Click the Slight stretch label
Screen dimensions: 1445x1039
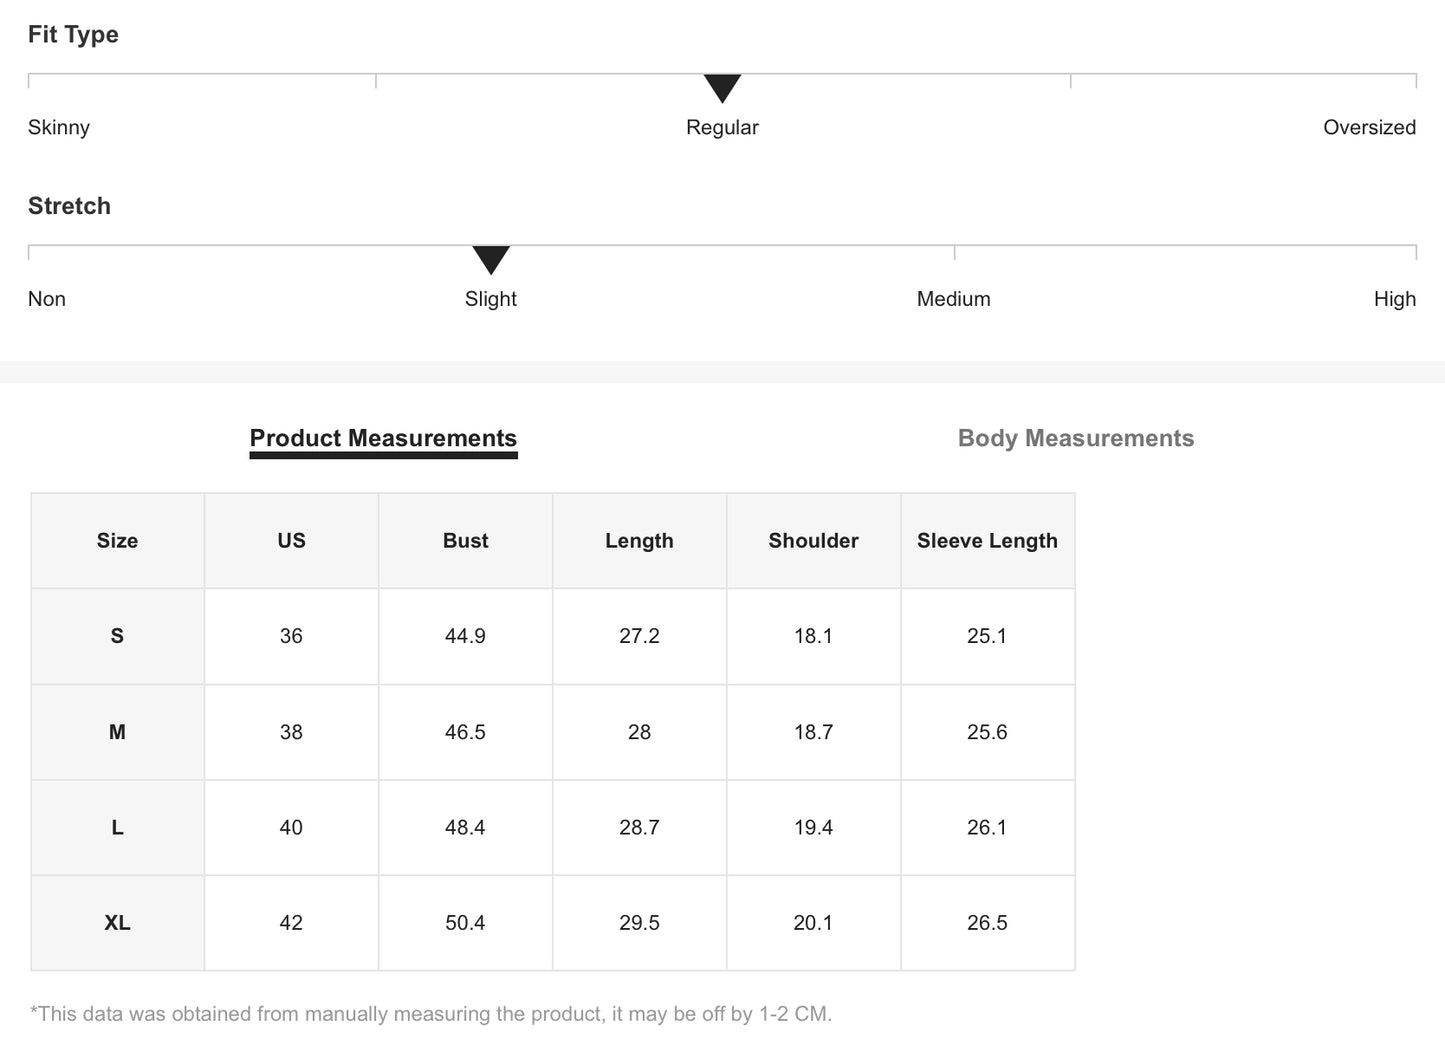(x=491, y=299)
